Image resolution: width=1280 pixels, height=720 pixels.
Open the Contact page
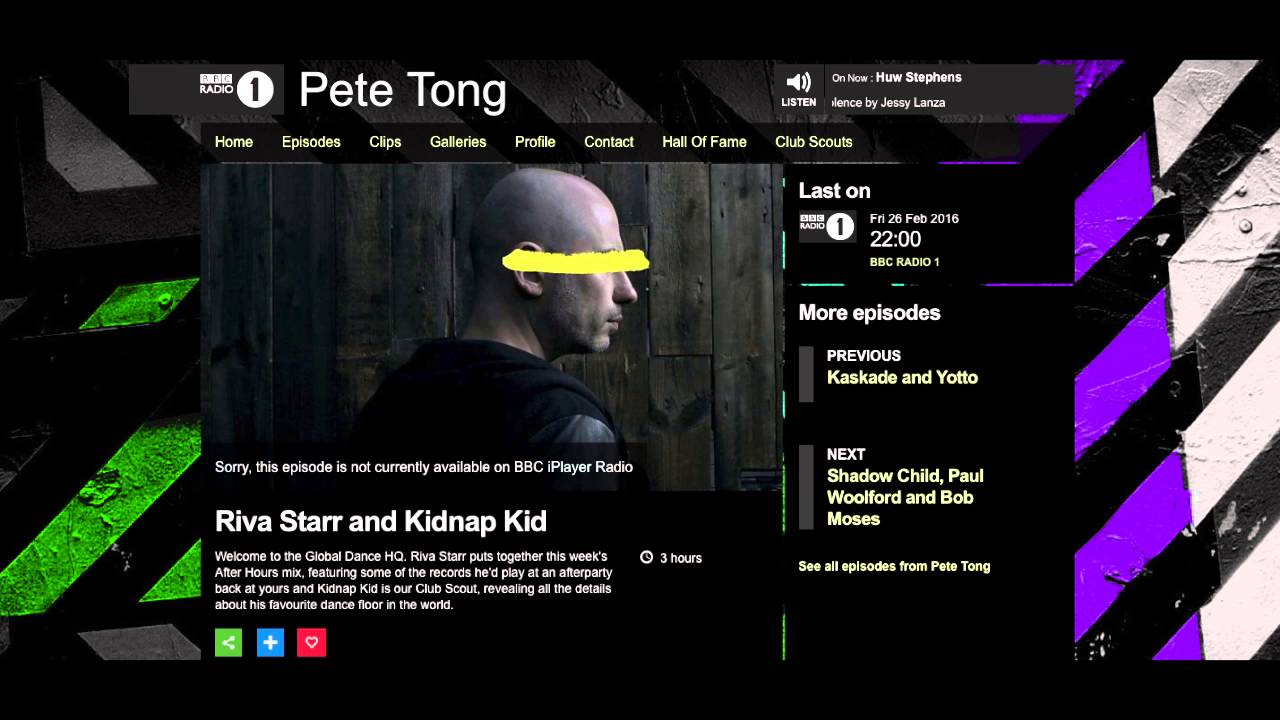(x=609, y=142)
